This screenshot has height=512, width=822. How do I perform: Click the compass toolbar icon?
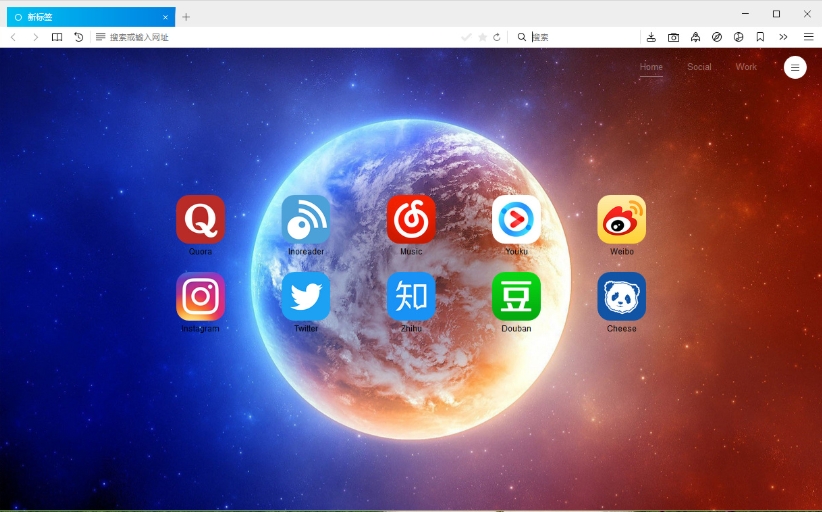(x=717, y=37)
